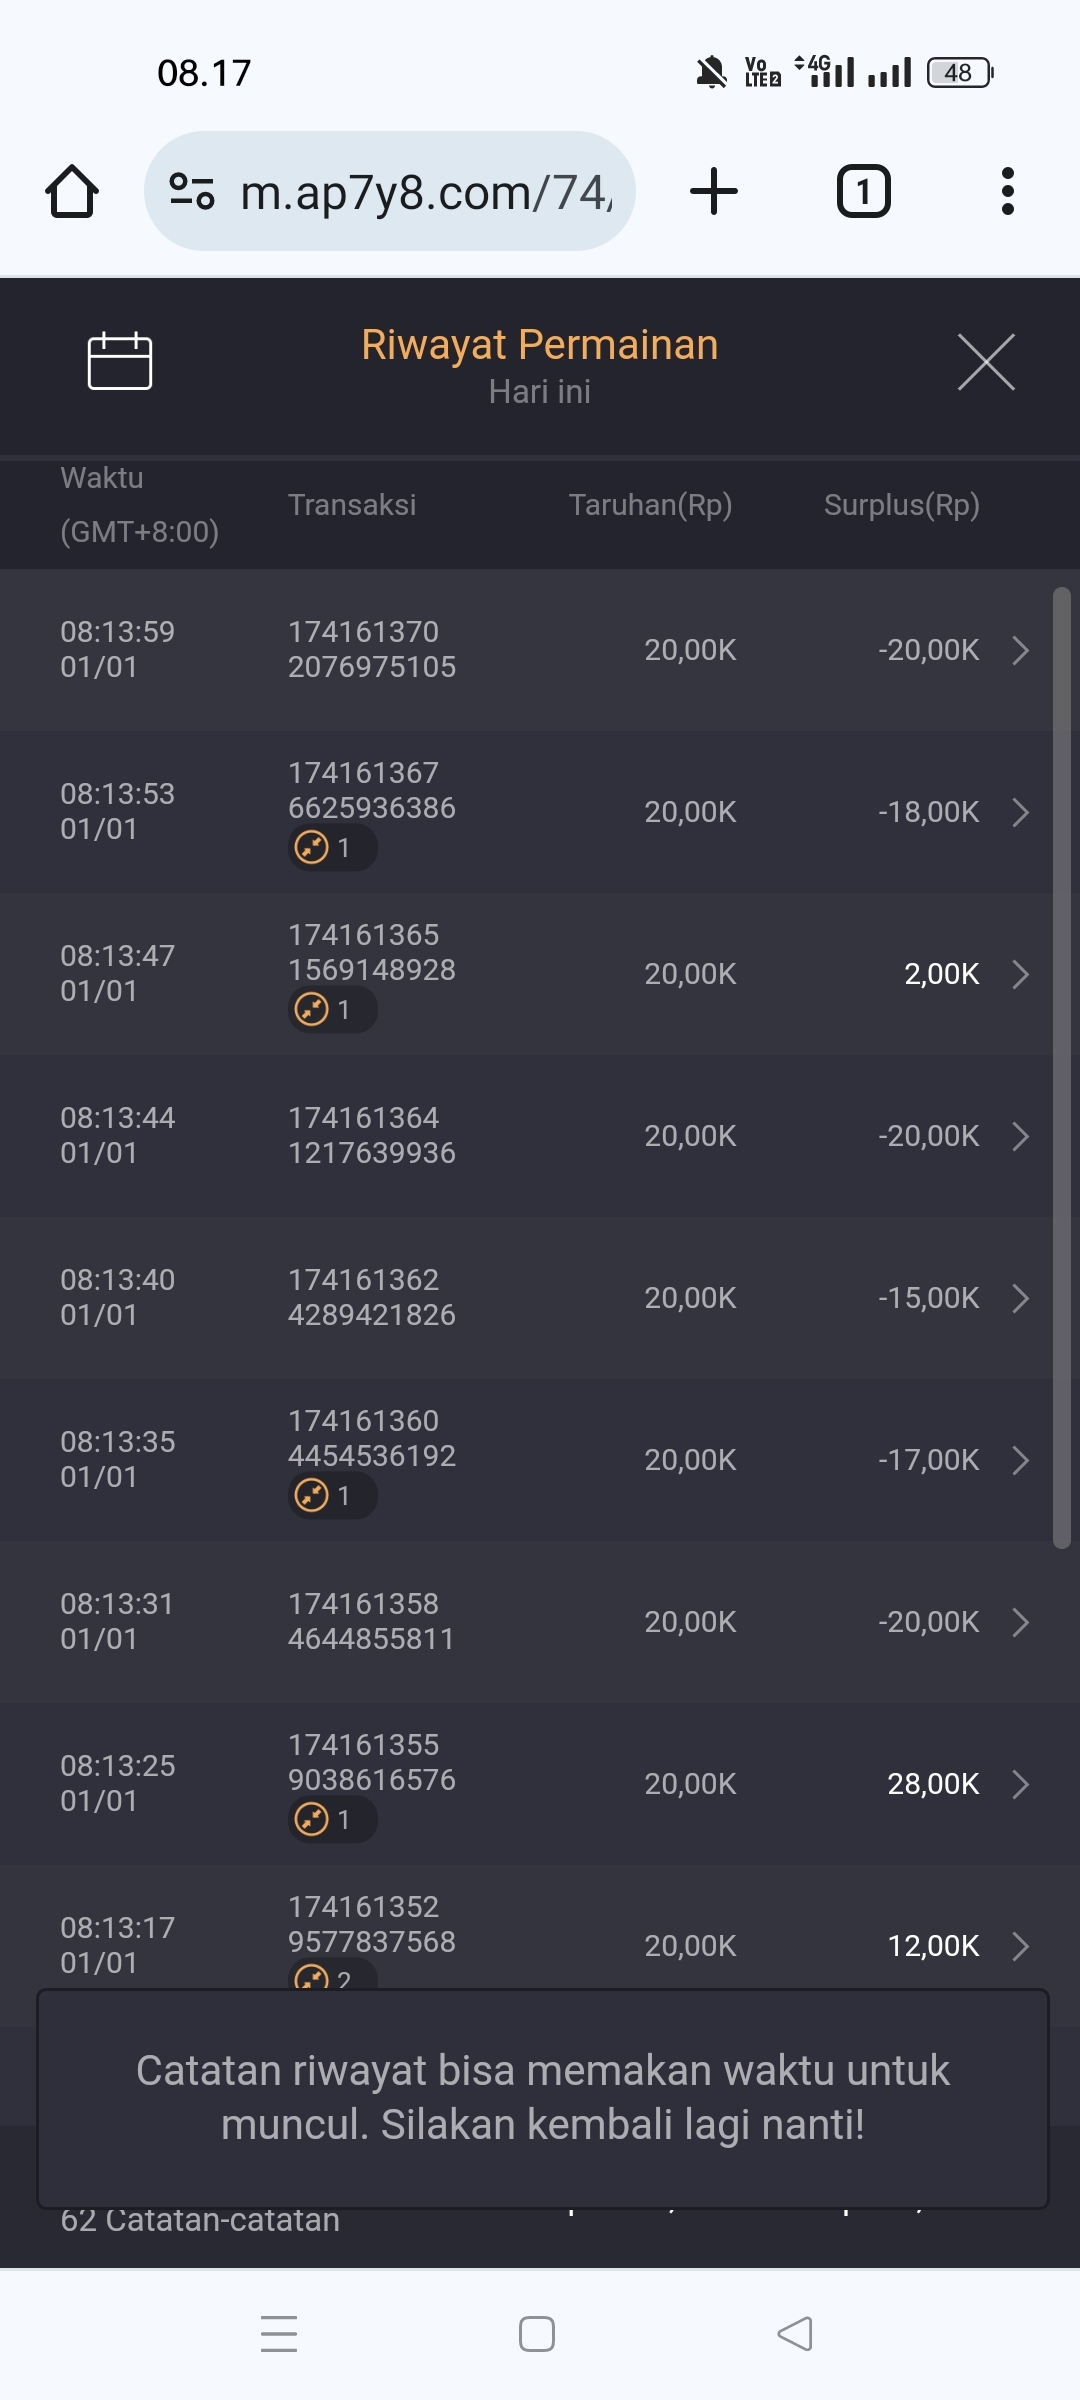
Task: Tap the Android back navigation button
Action: 795,2334
